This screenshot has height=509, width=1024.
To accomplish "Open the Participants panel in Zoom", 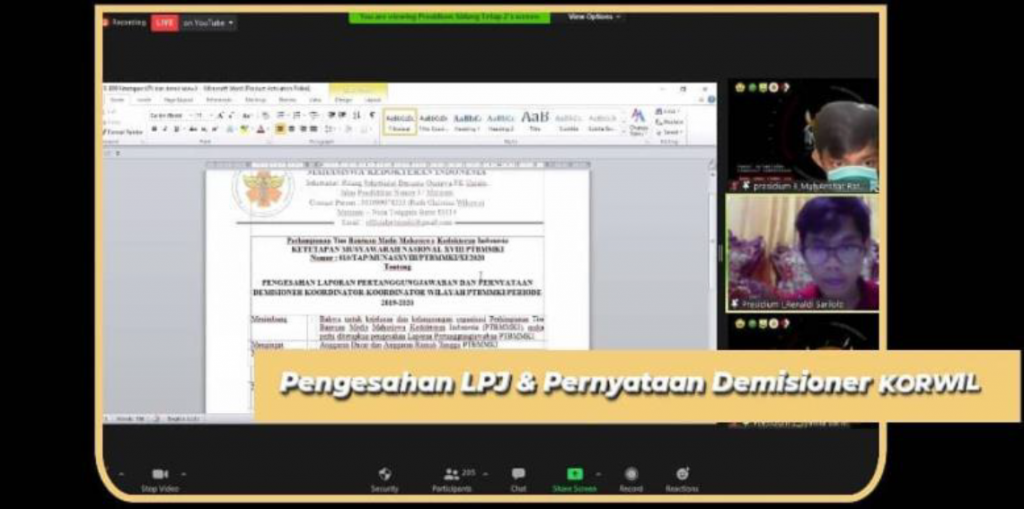I will click(451, 479).
